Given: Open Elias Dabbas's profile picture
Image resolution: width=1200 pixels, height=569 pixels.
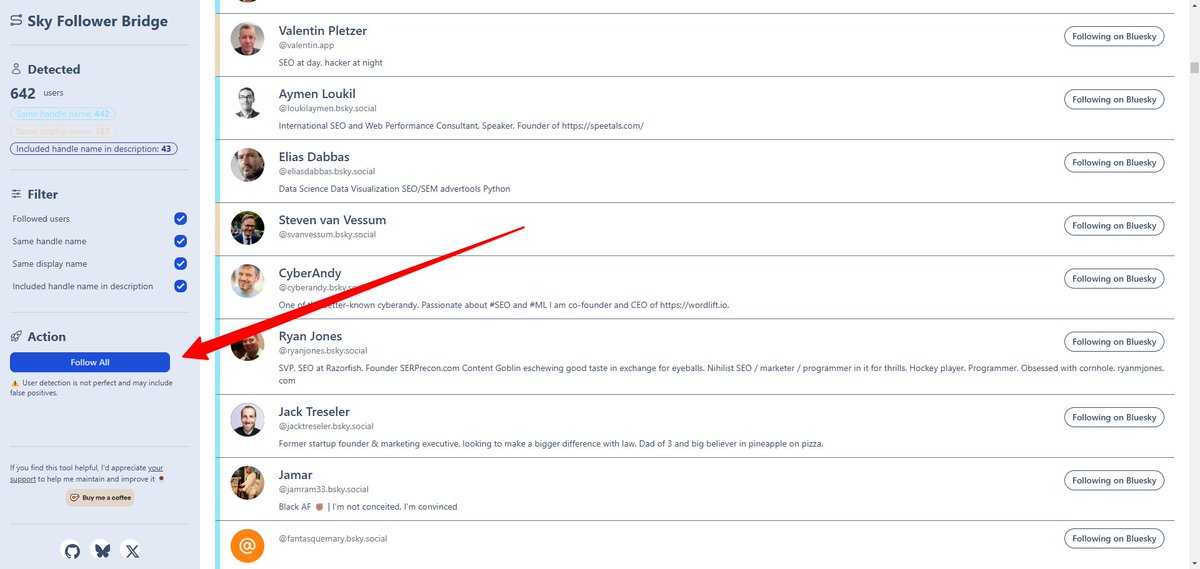Looking at the screenshot, I should [x=247, y=165].
